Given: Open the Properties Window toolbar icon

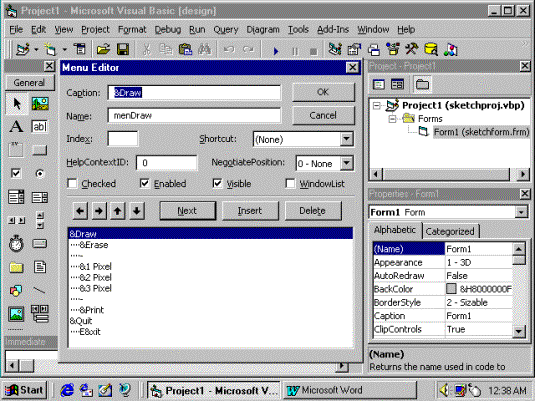Looking at the screenshot, I should pyautogui.click(x=354, y=50).
